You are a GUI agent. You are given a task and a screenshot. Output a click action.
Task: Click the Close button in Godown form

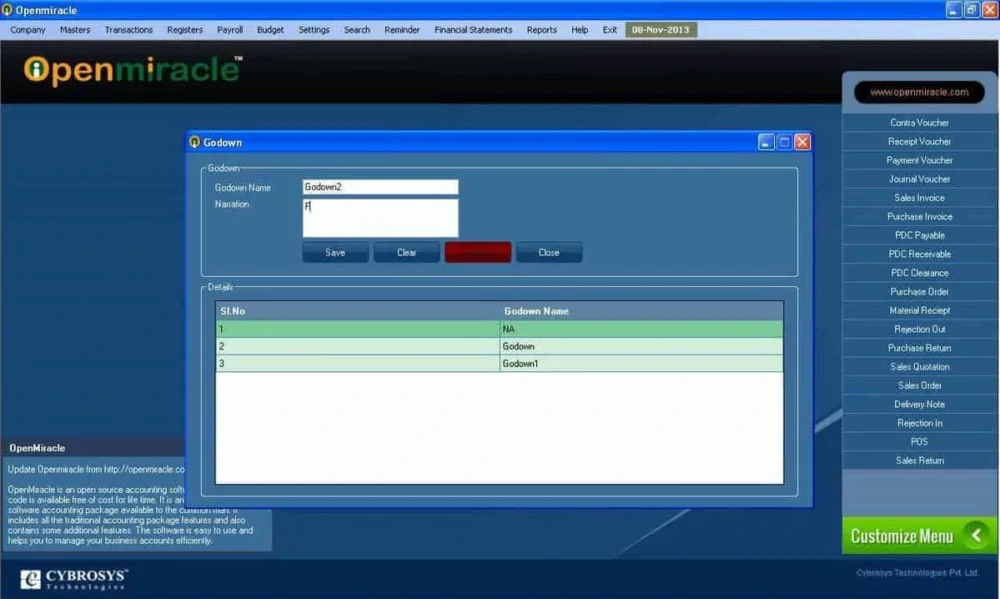point(548,253)
